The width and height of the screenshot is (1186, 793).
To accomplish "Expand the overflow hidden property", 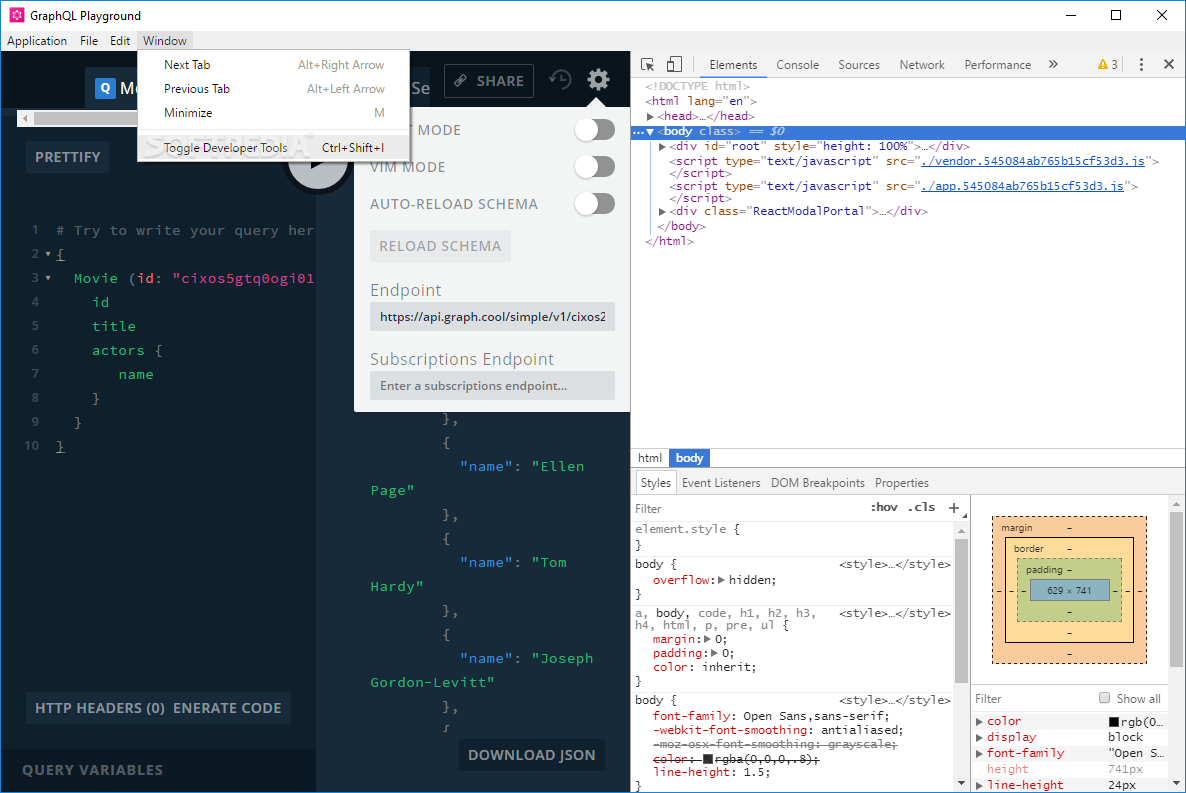I will point(722,580).
